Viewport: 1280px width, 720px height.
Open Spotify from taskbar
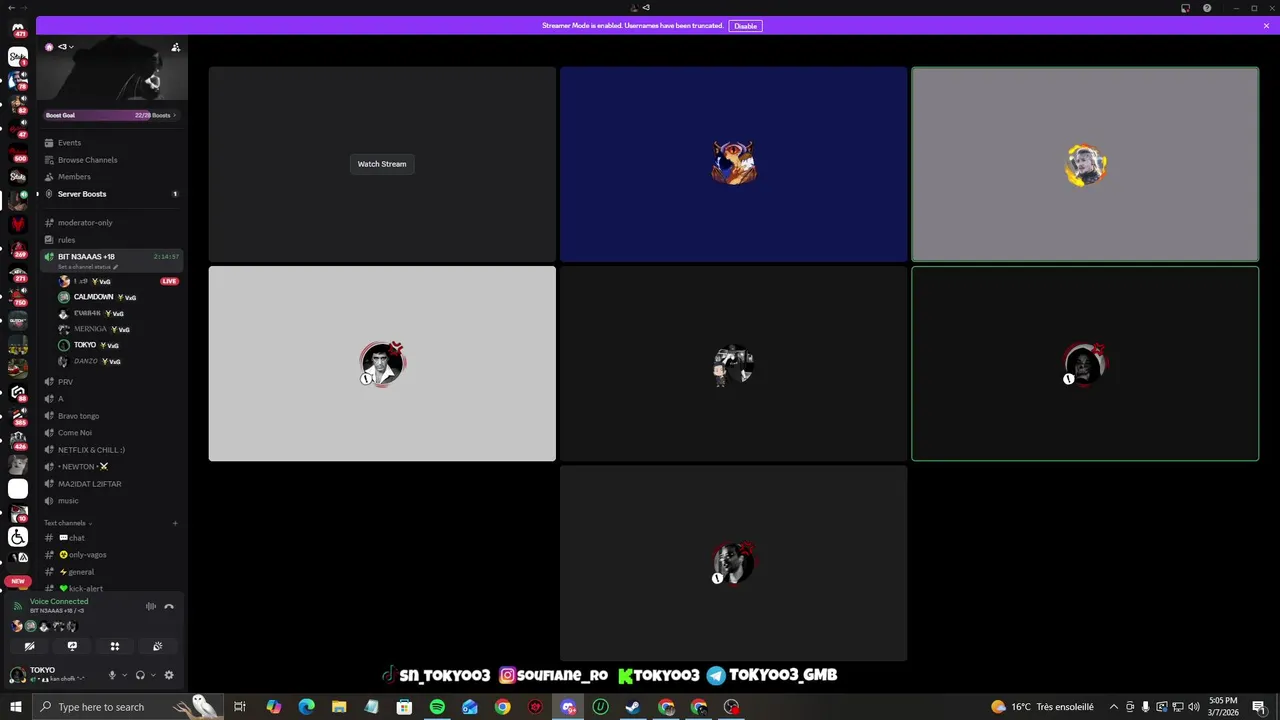pyautogui.click(x=437, y=707)
